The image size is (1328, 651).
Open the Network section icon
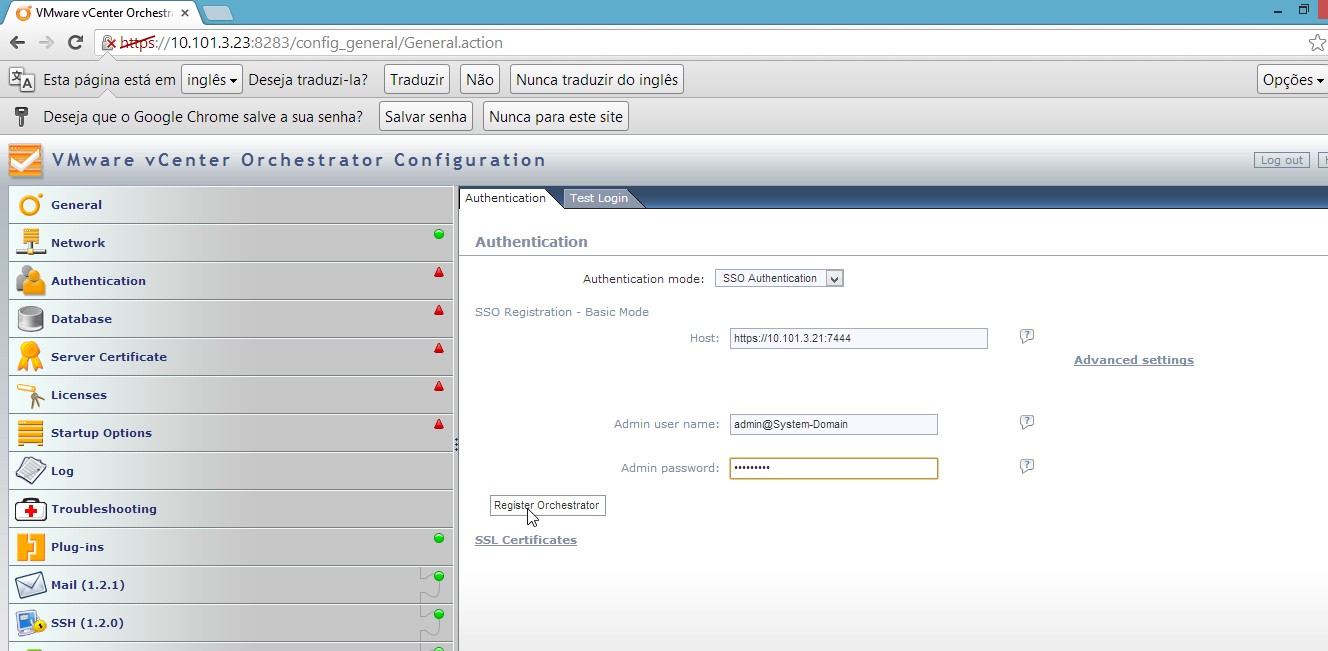click(31, 243)
